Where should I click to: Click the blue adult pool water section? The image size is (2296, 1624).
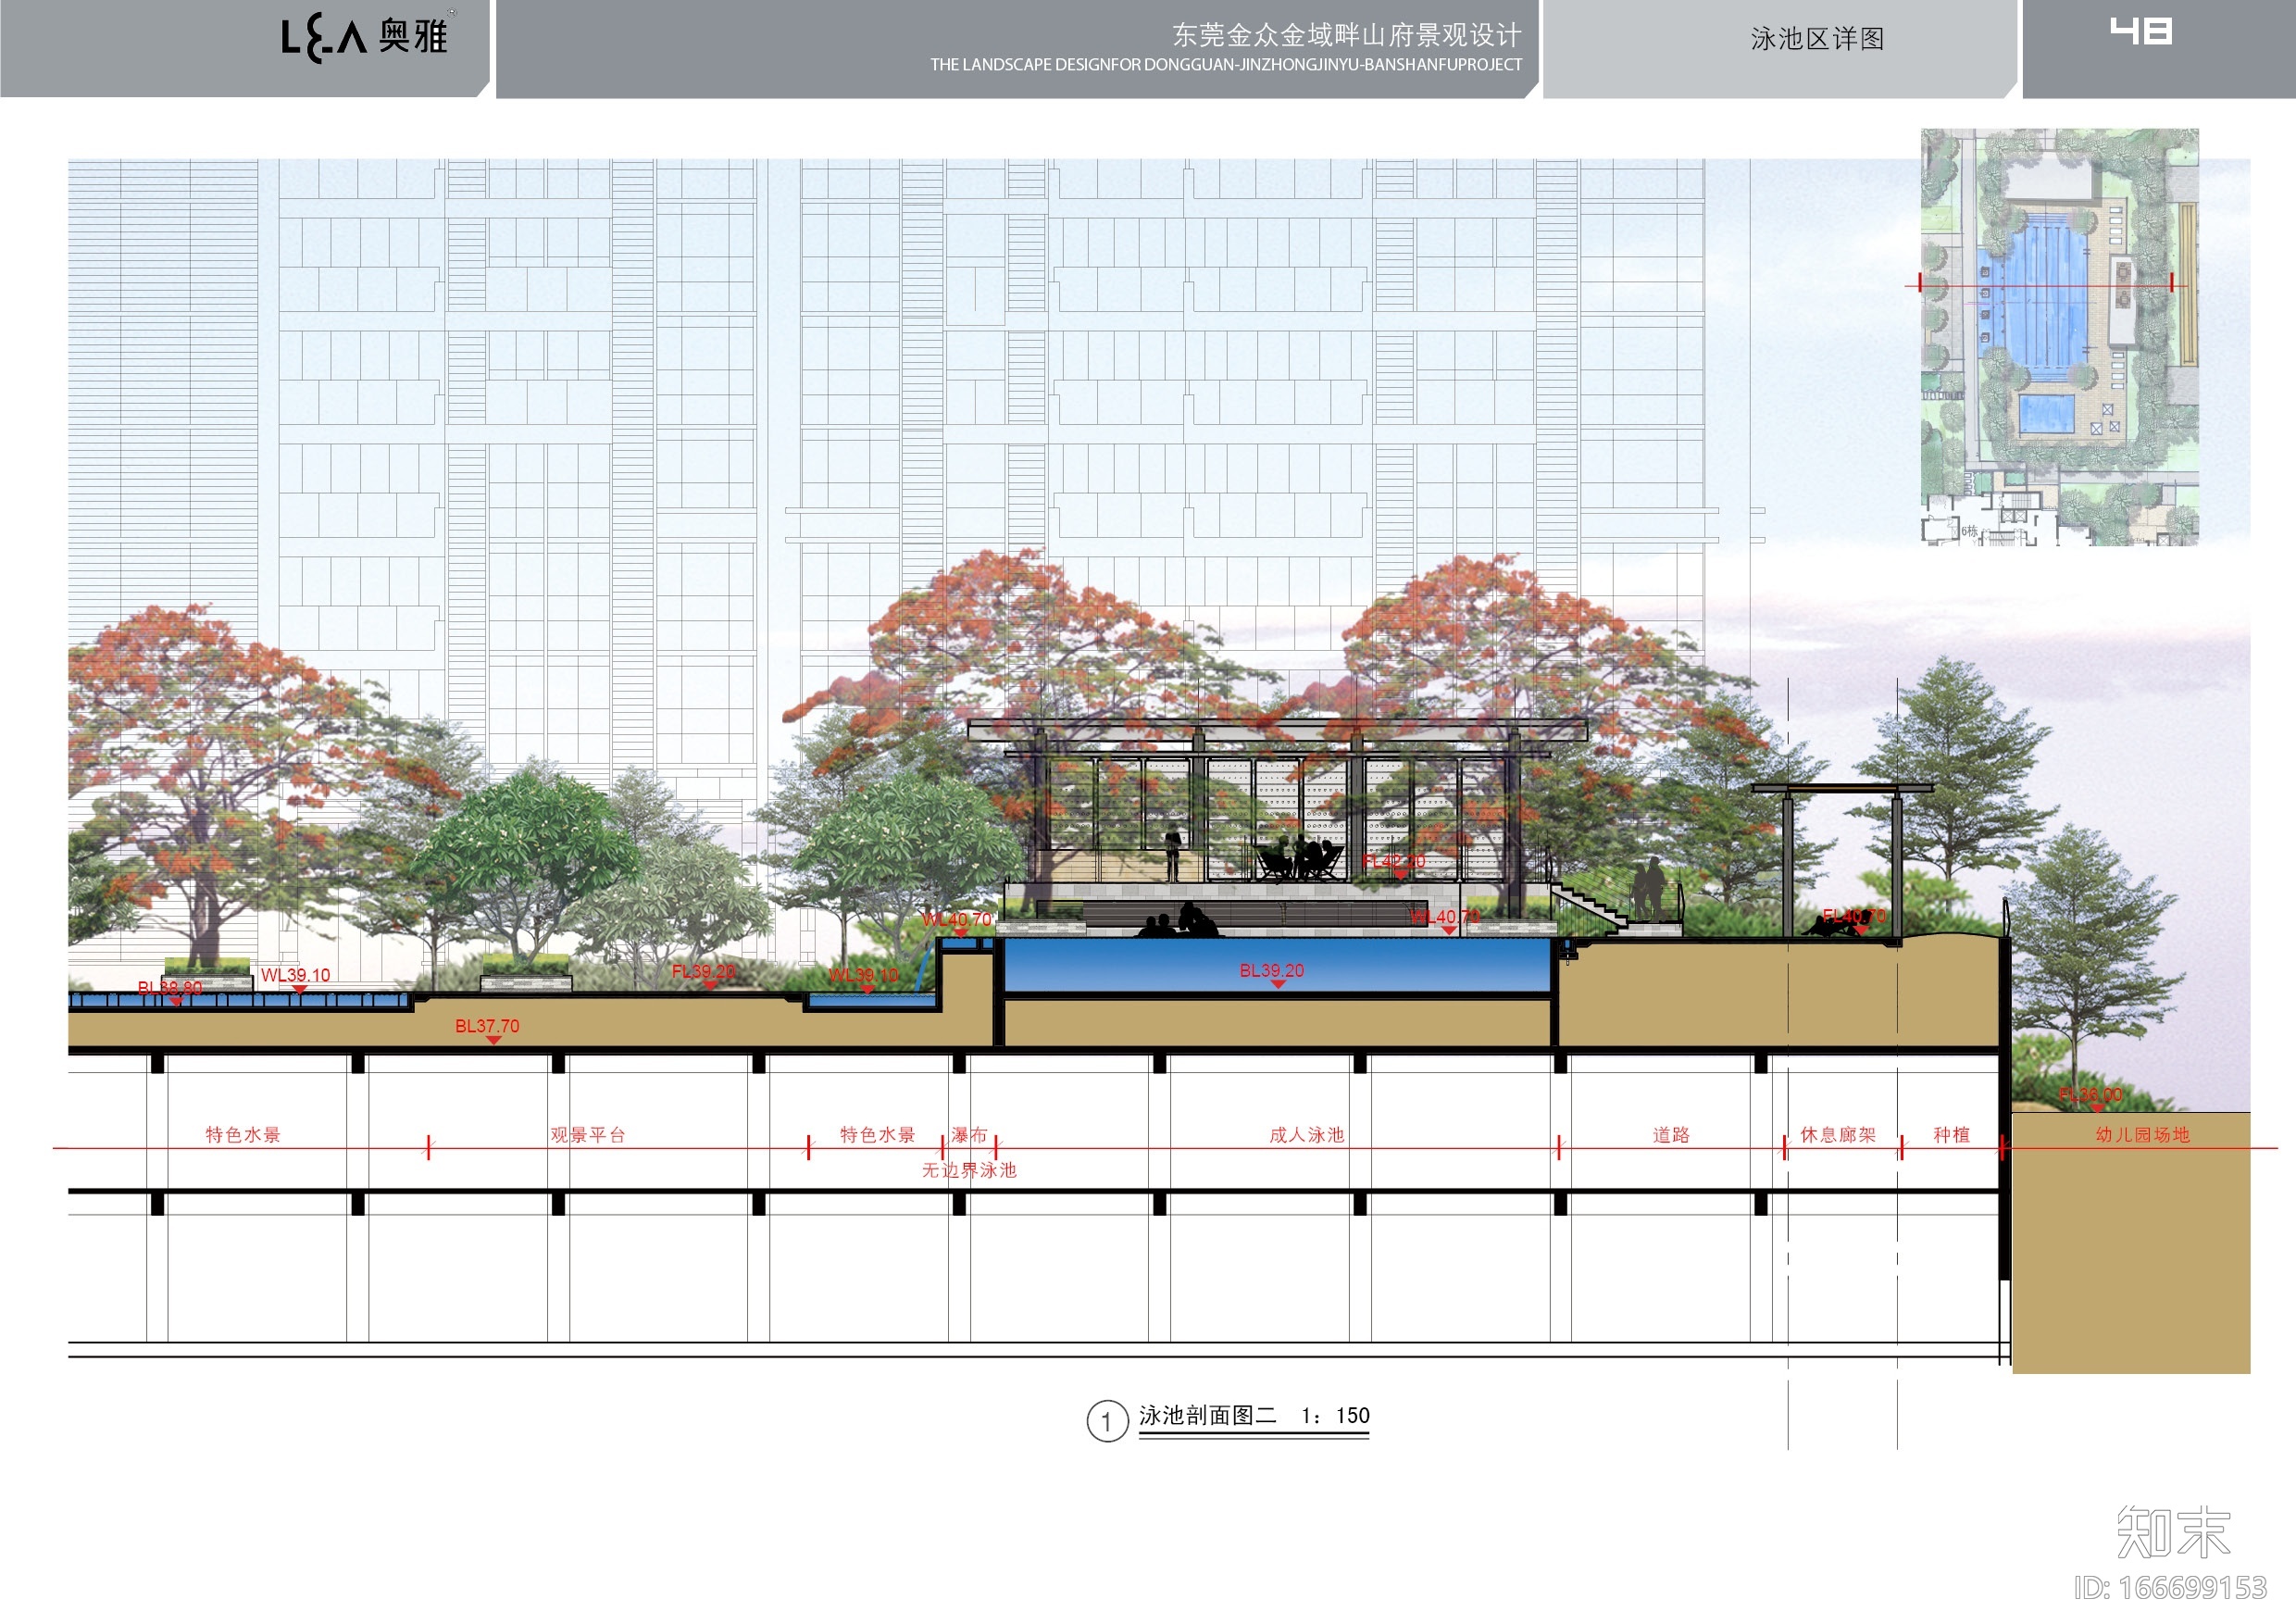(1276, 965)
